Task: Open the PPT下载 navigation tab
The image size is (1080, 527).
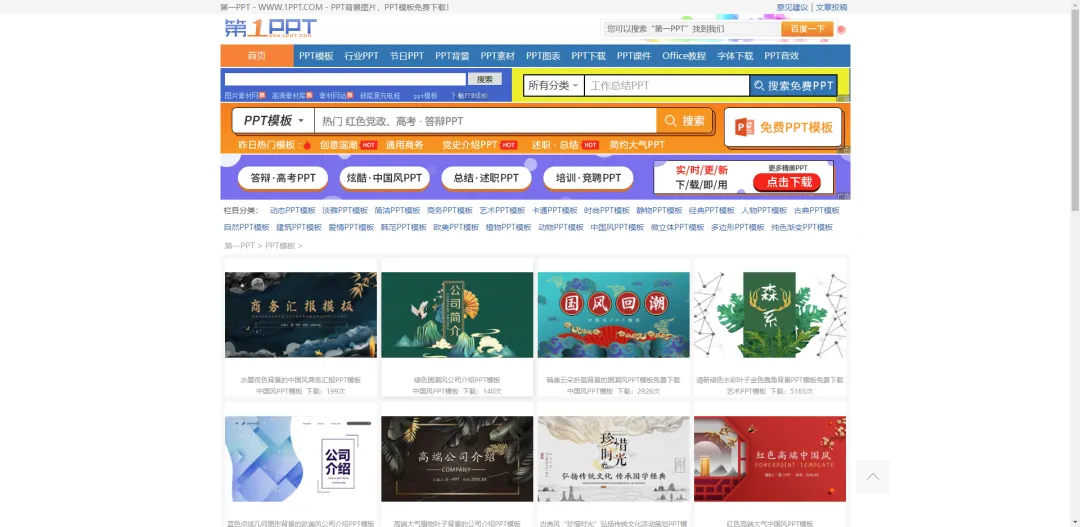Action: click(x=589, y=56)
